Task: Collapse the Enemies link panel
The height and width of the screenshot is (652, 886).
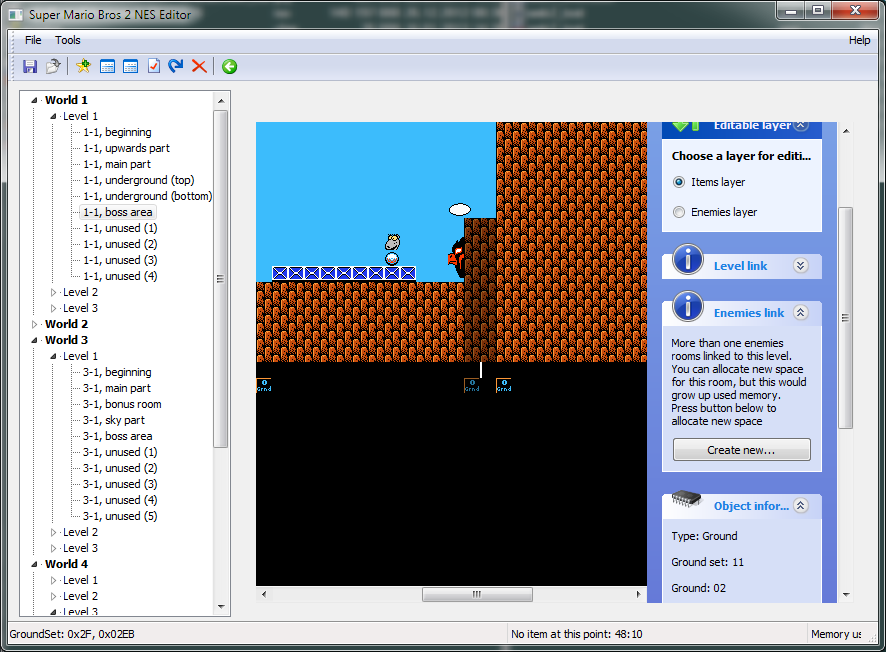Action: 801,312
